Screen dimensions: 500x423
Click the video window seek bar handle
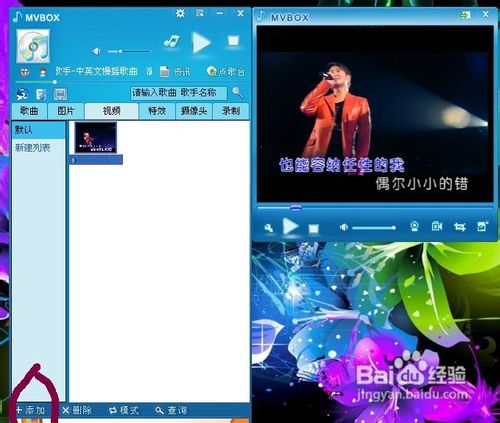click(295, 208)
